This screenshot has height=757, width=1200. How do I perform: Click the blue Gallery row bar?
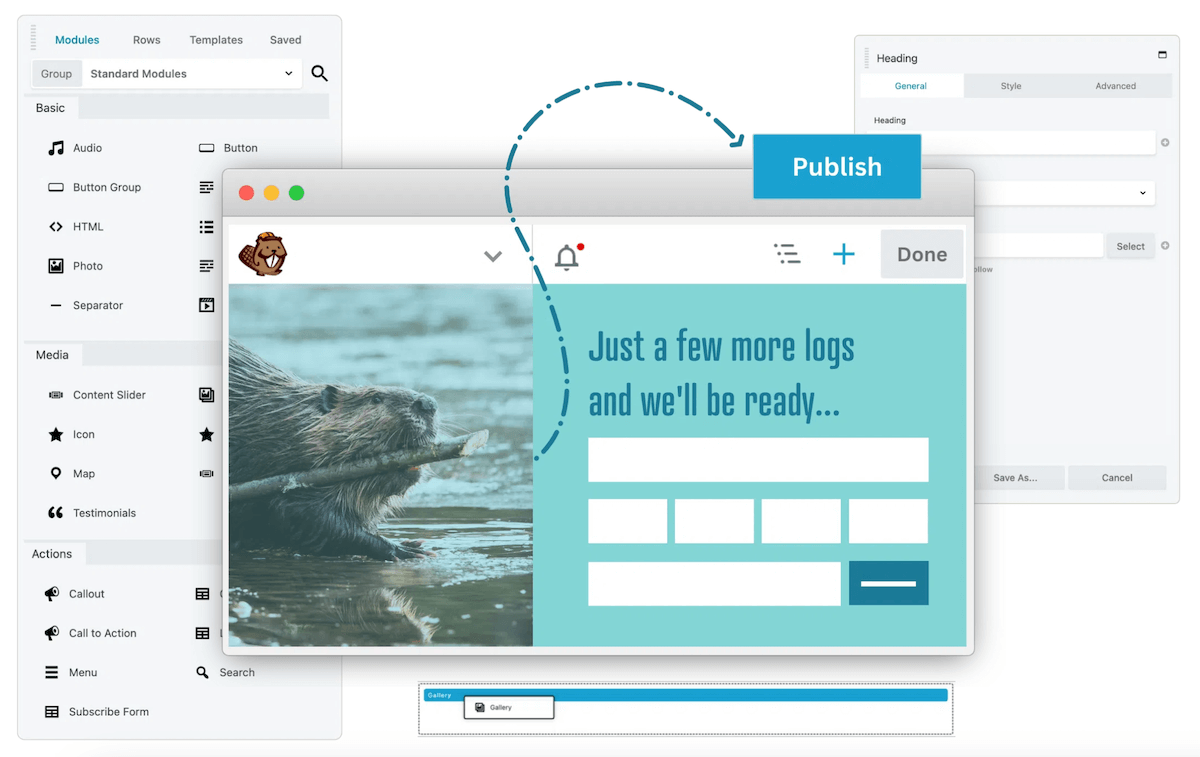click(x=685, y=695)
